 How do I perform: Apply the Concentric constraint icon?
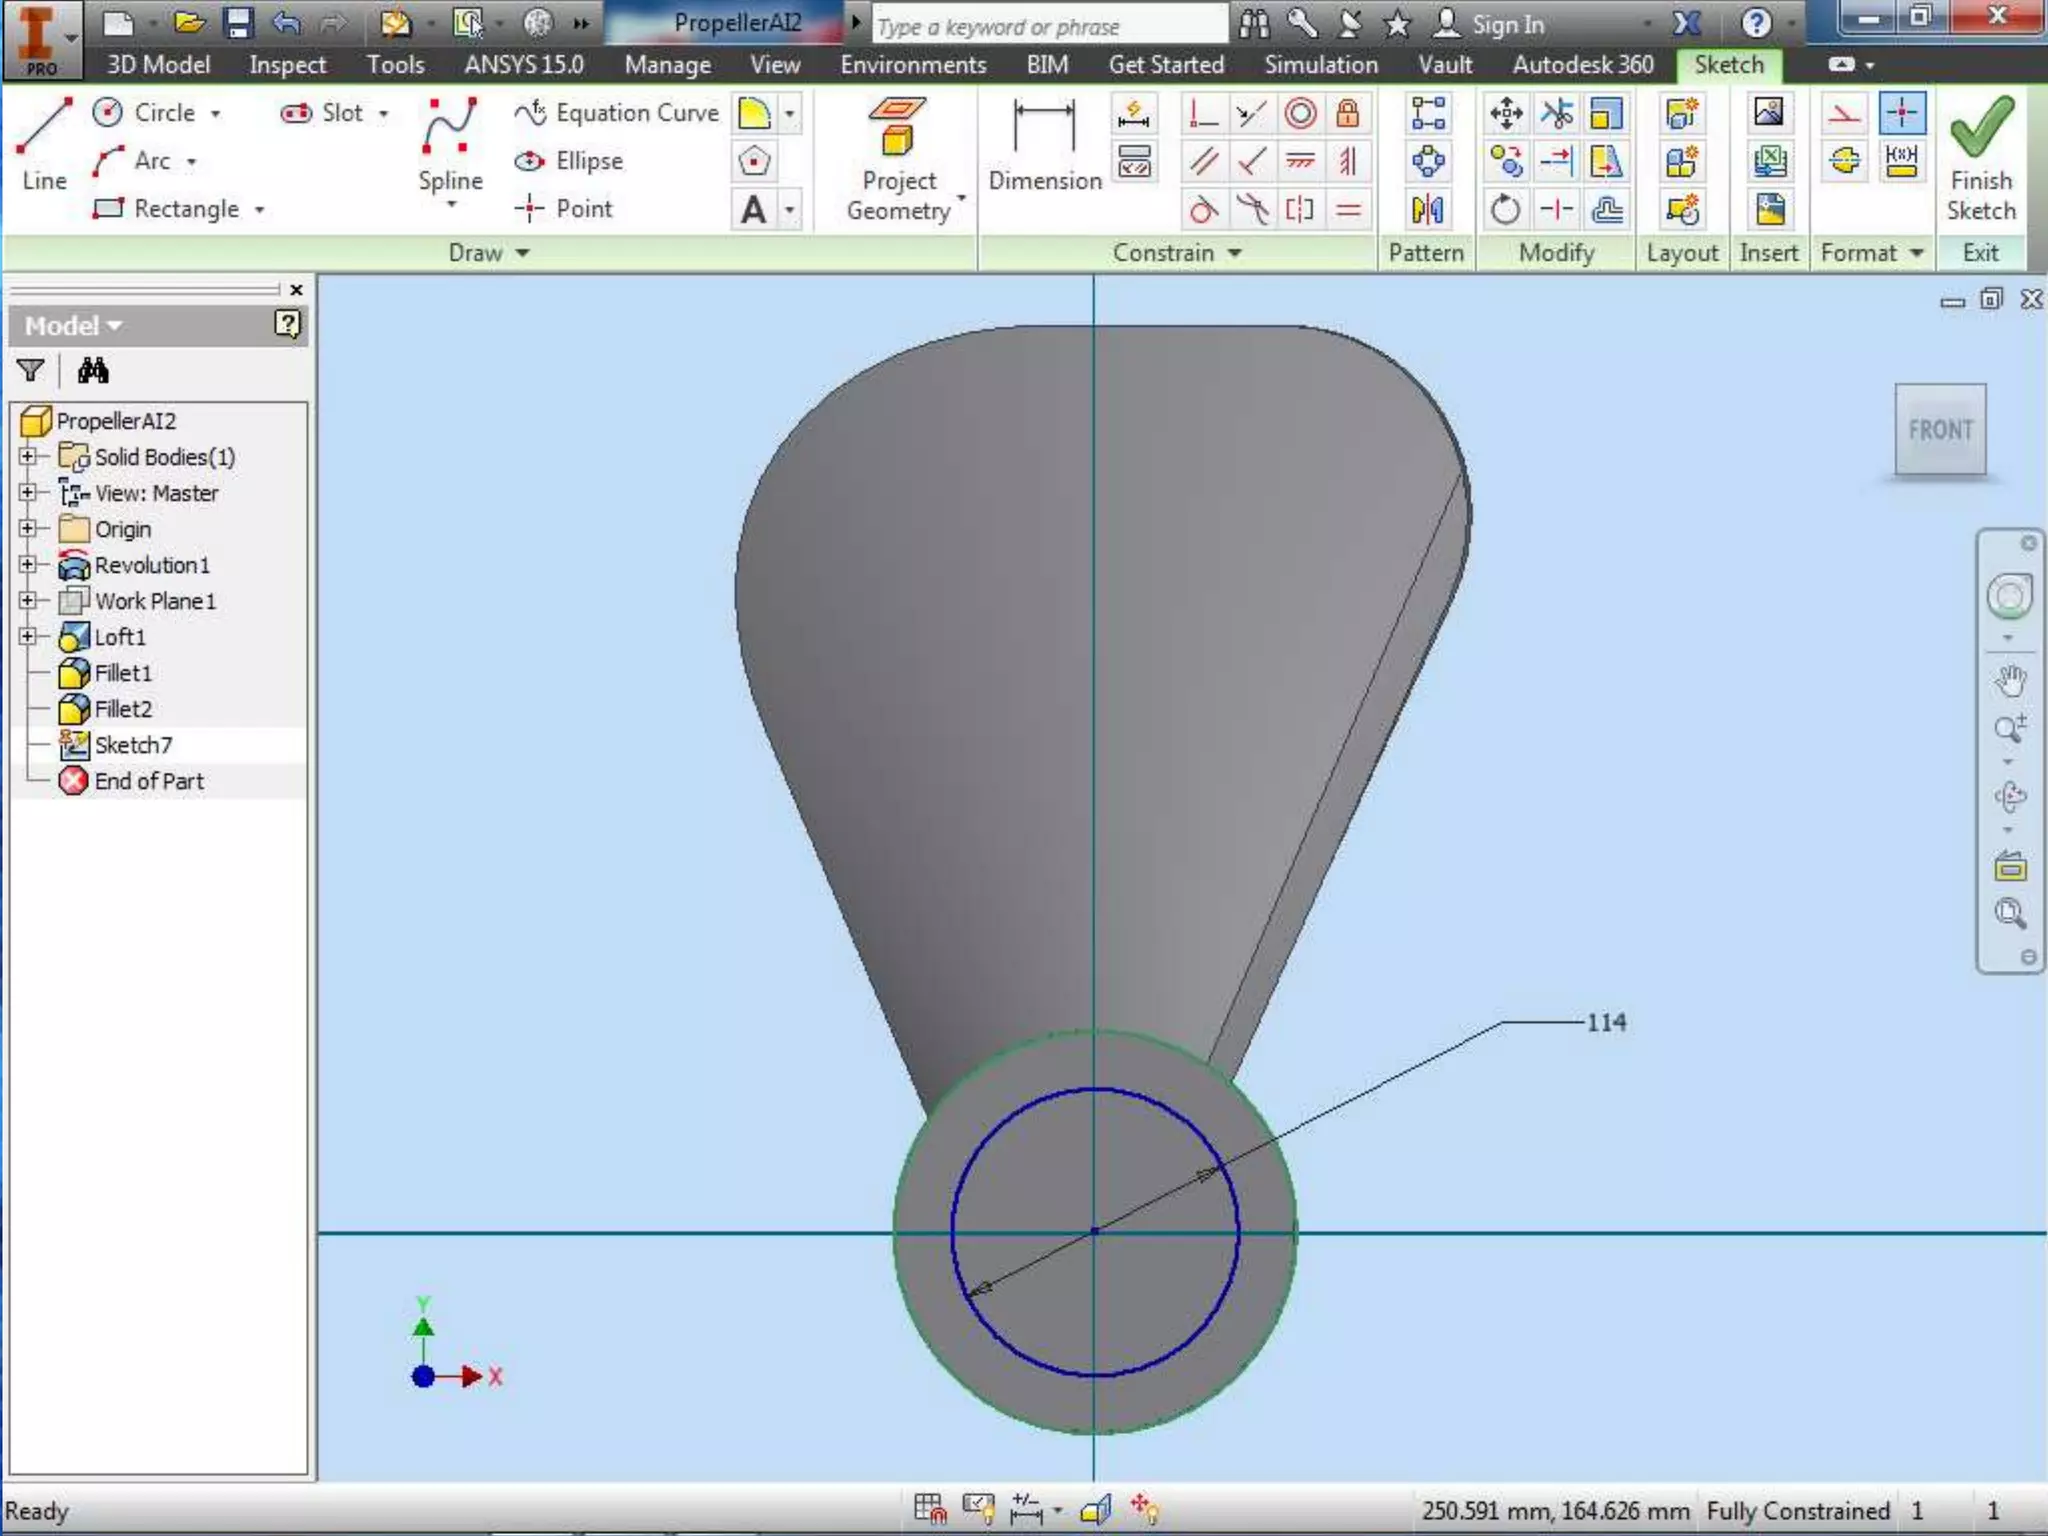point(1300,113)
